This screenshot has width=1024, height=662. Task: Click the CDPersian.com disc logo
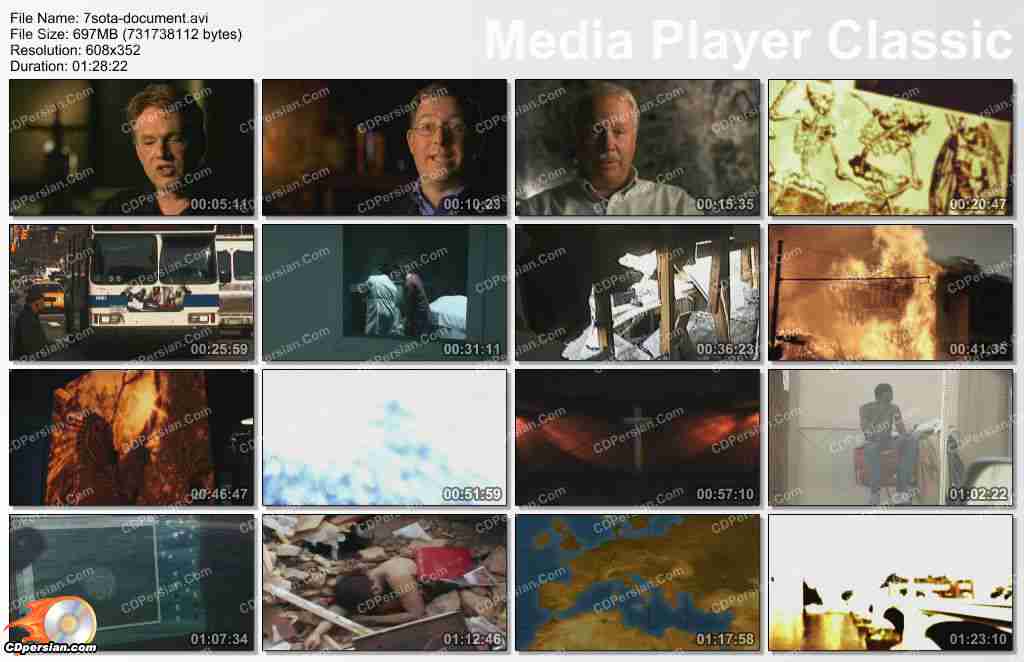point(50,625)
